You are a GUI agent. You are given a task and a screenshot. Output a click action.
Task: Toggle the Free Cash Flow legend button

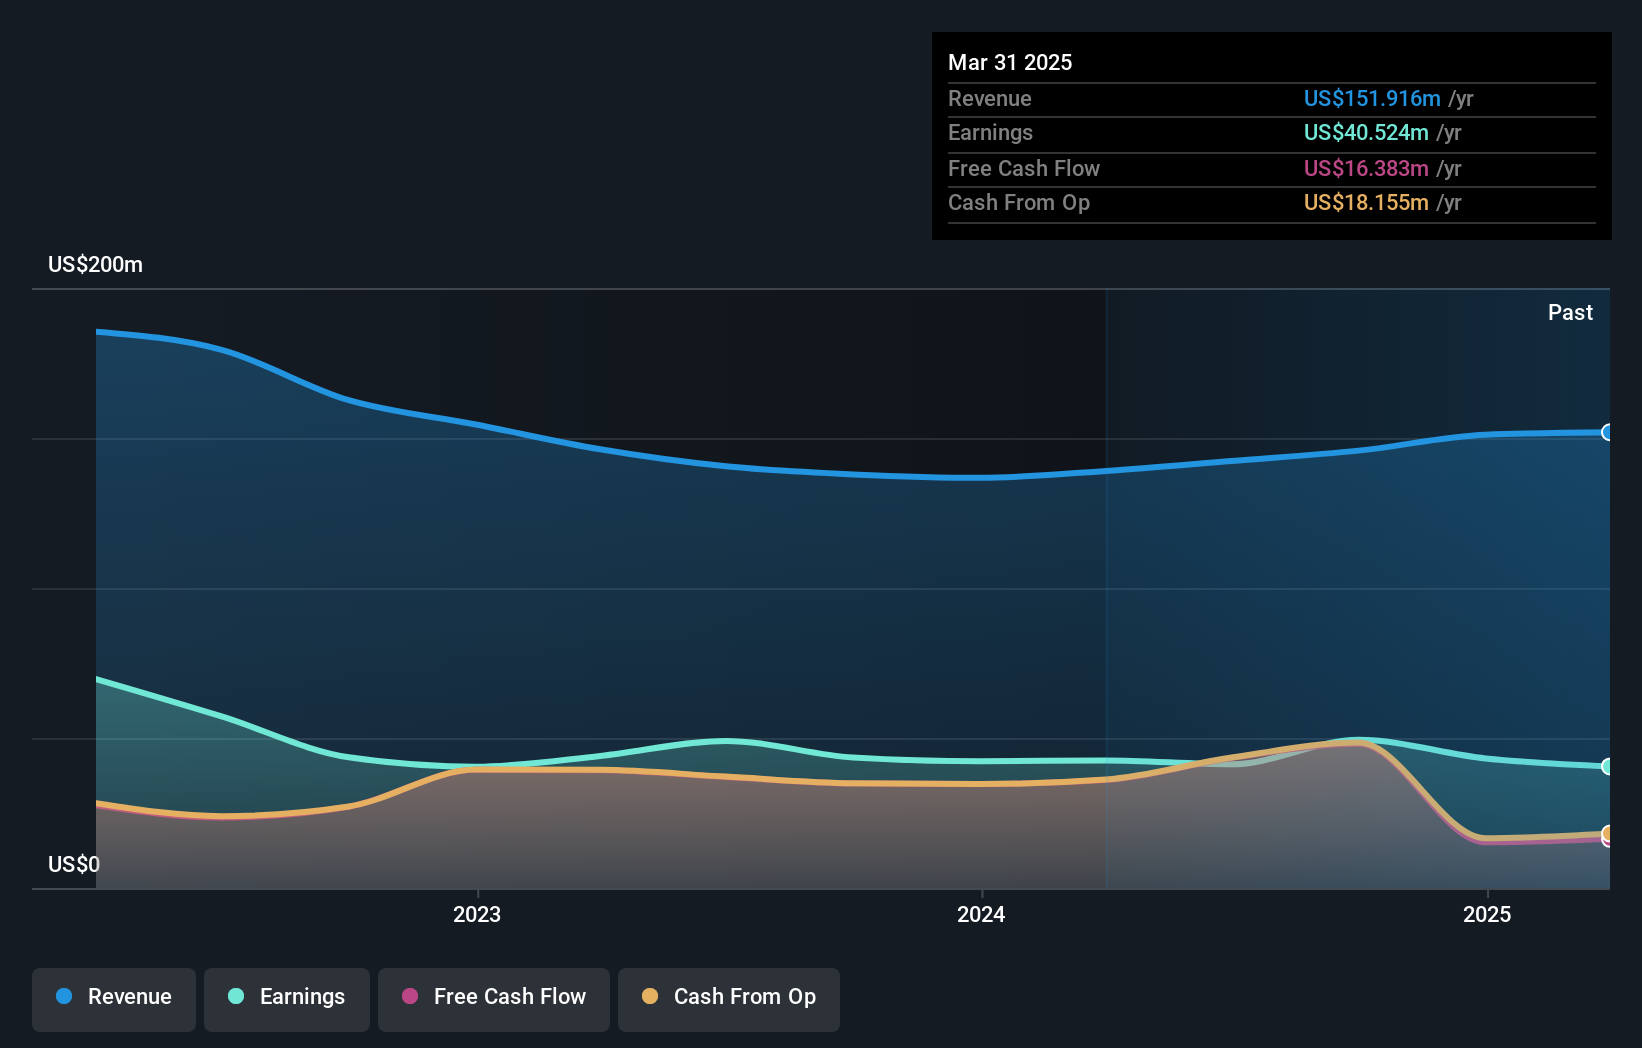coord(494,999)
